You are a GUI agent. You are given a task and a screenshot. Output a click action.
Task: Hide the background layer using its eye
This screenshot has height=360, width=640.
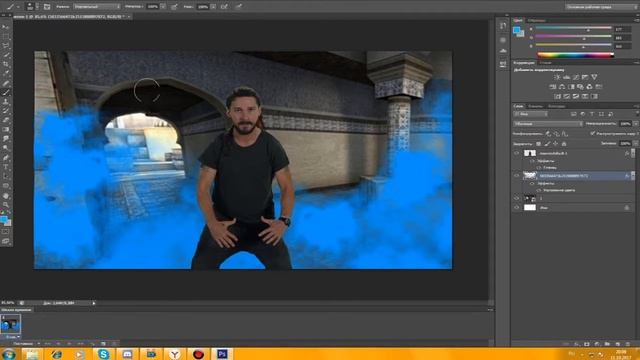(x=516, y=207)
